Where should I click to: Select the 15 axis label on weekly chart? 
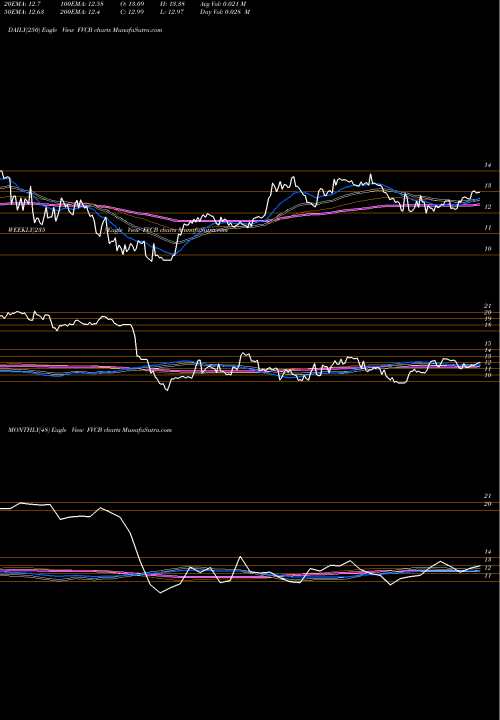point(488,343)
